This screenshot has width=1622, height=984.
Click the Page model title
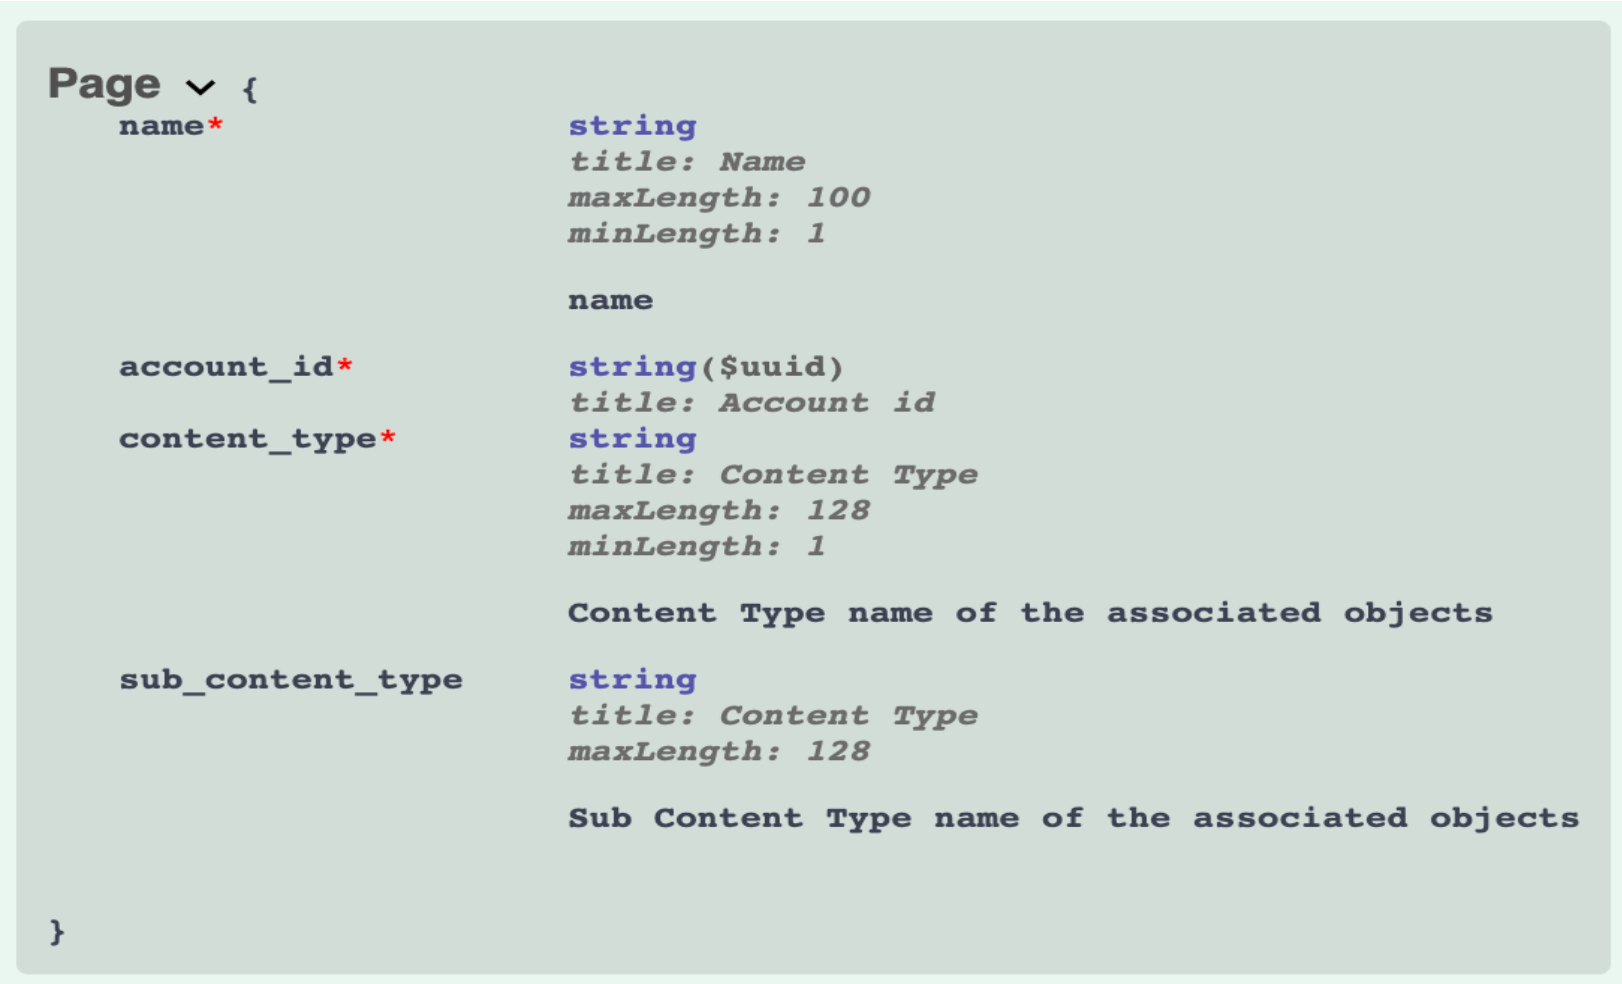coord(104,84)
